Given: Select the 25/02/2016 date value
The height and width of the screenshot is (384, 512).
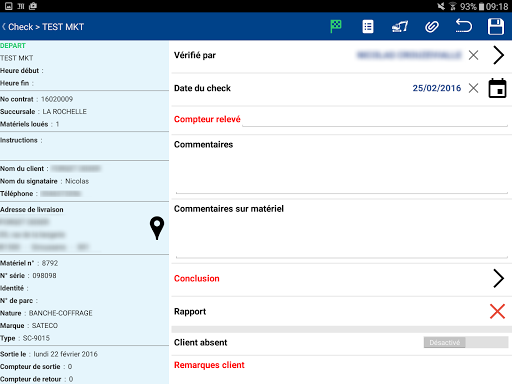Looking at the screenshot, I should (437, 88).
